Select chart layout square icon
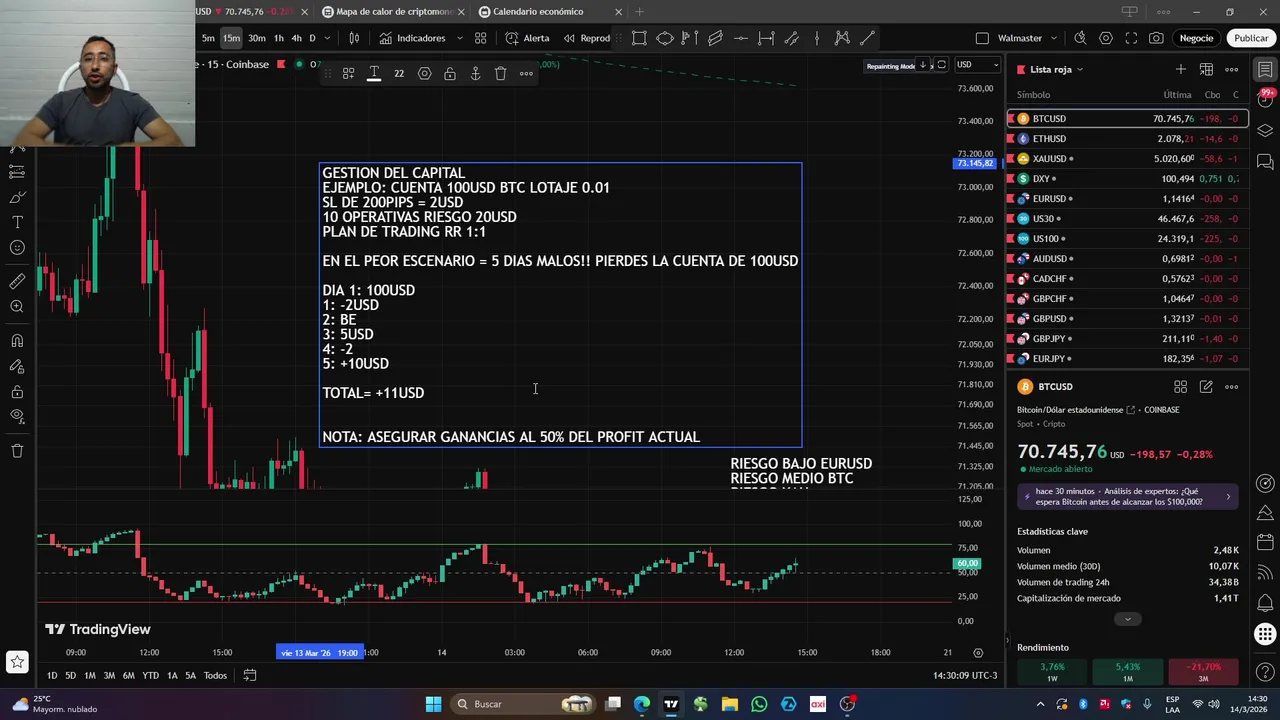Screen dimensions: 1280x720 coord(982,38)
